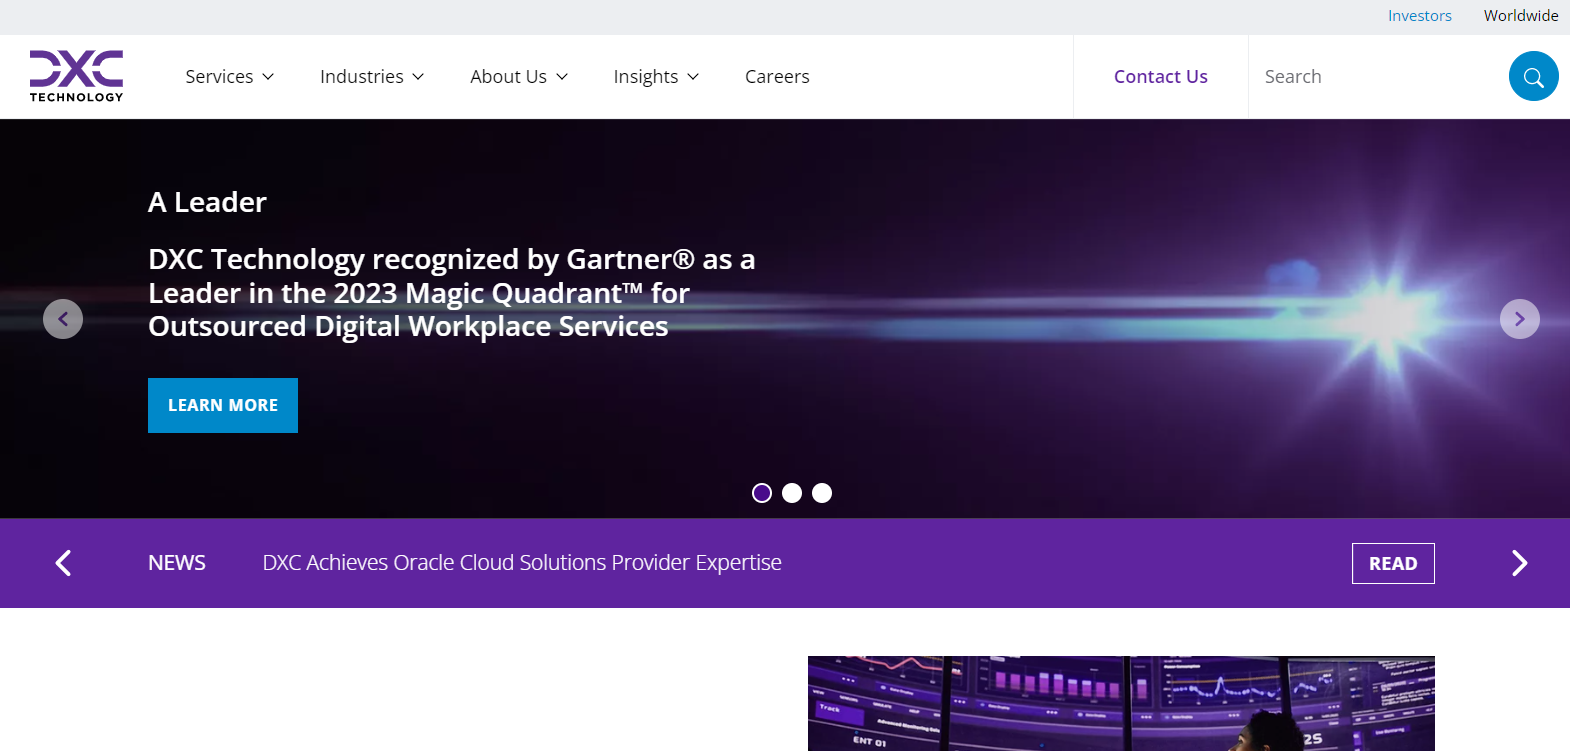Click the DXC Technology logo

click(x=76, y=76)
